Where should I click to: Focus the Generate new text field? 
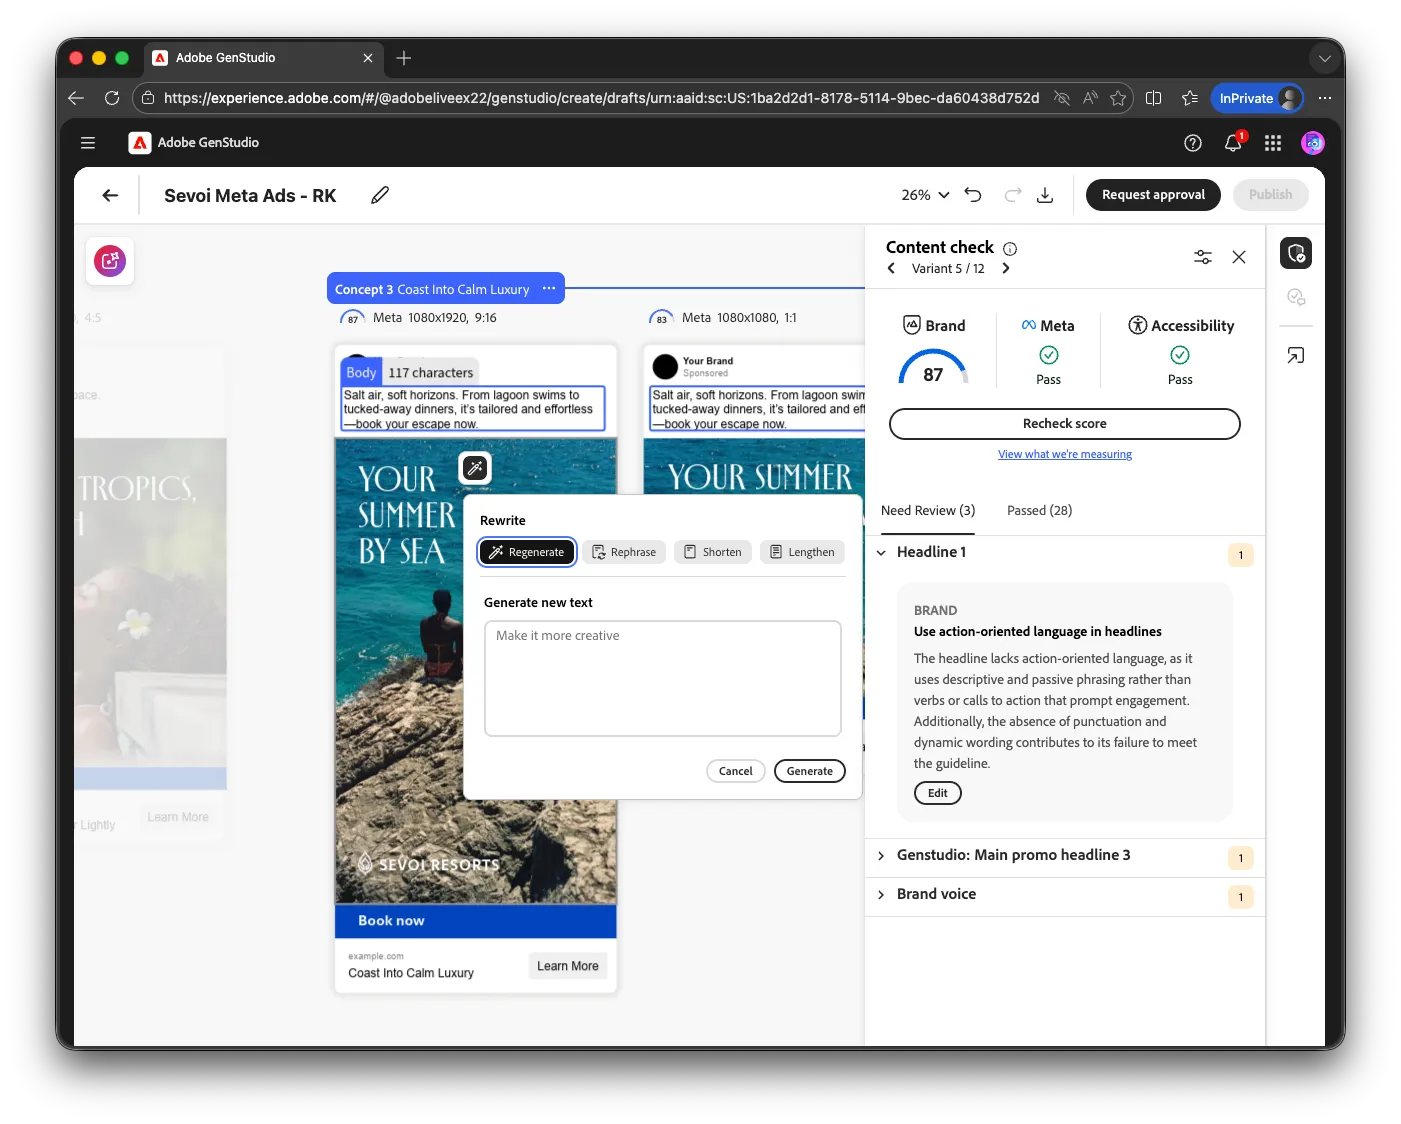click(663, 678)
